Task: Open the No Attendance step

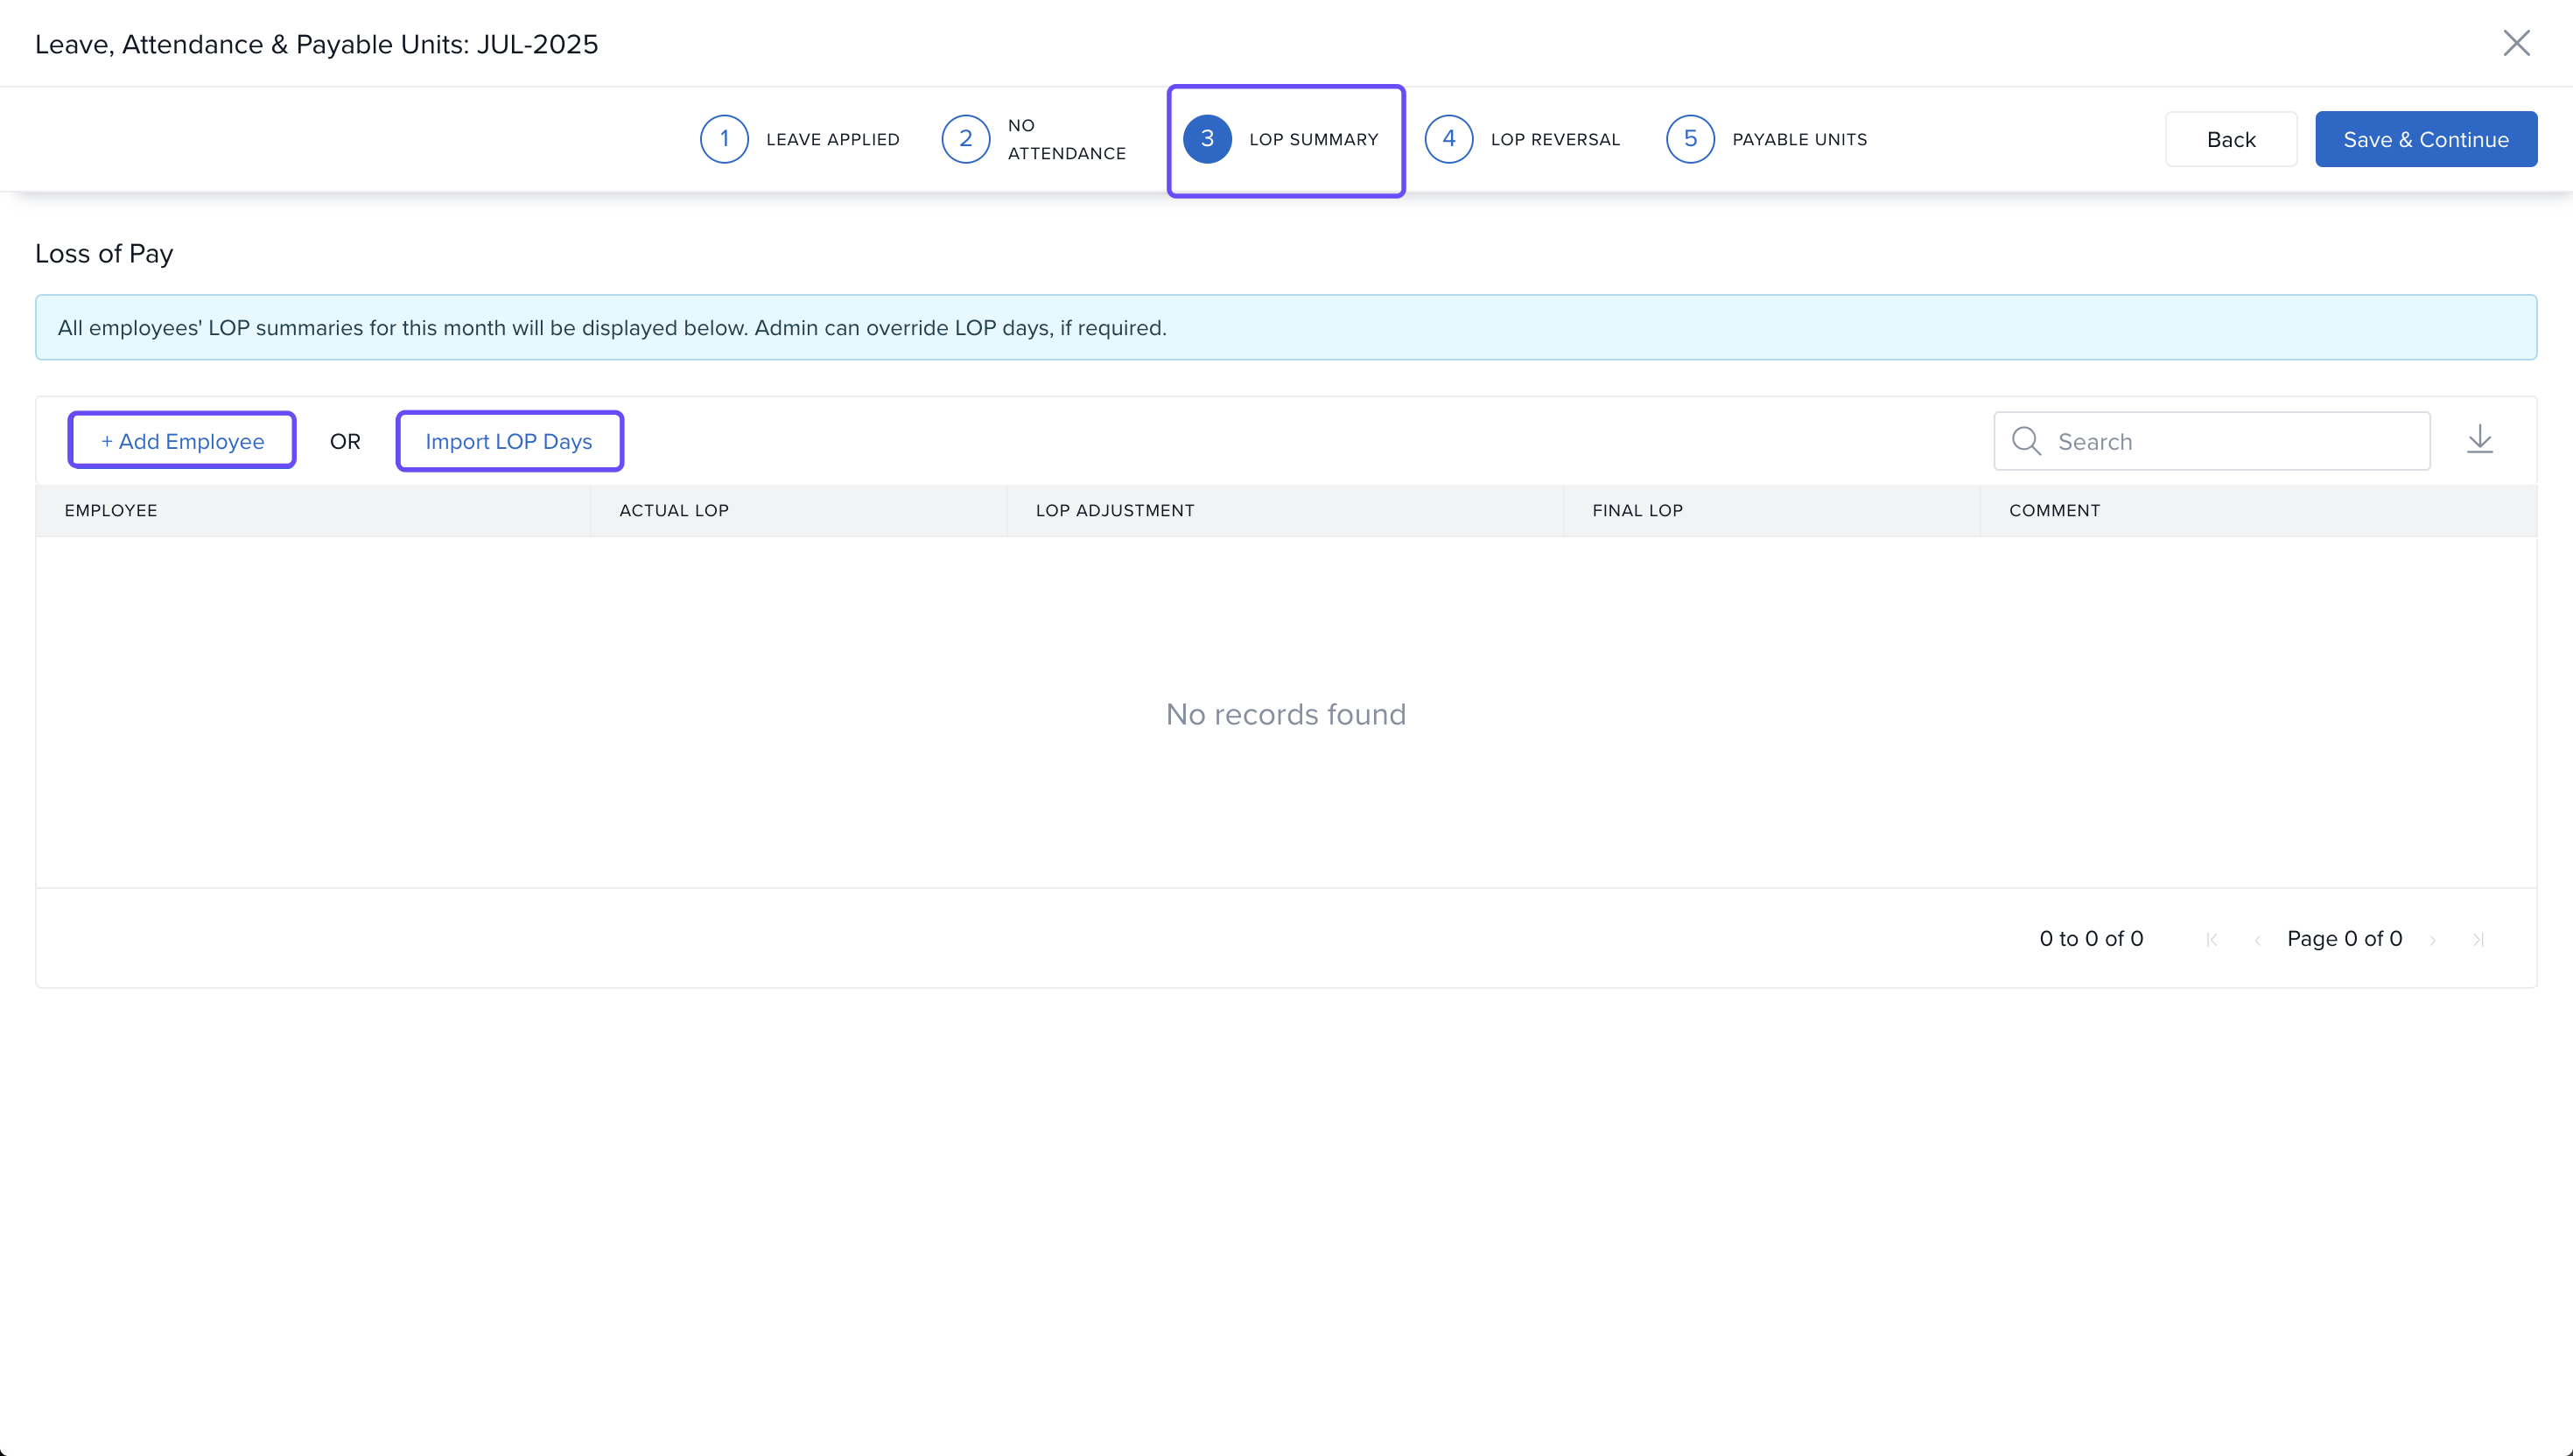Action: 1034,139
